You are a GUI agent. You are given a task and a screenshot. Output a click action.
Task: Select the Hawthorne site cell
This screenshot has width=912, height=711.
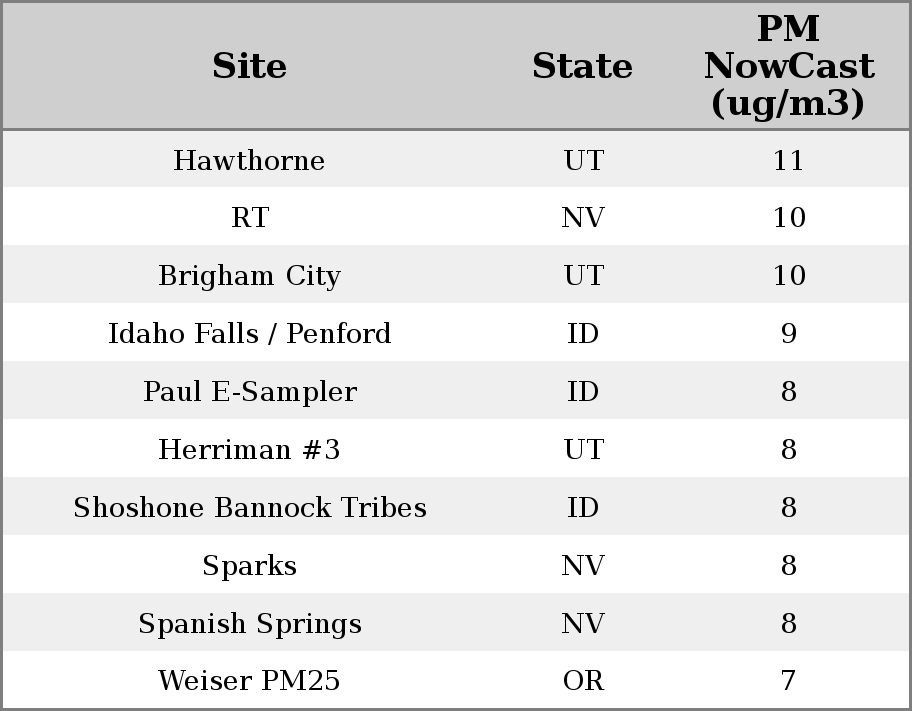pyautogui.click(x=249, y=161)
